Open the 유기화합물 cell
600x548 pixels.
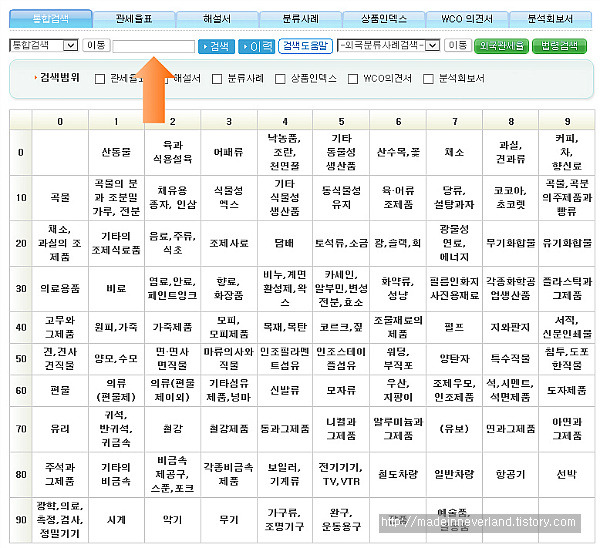pos(567,243)
